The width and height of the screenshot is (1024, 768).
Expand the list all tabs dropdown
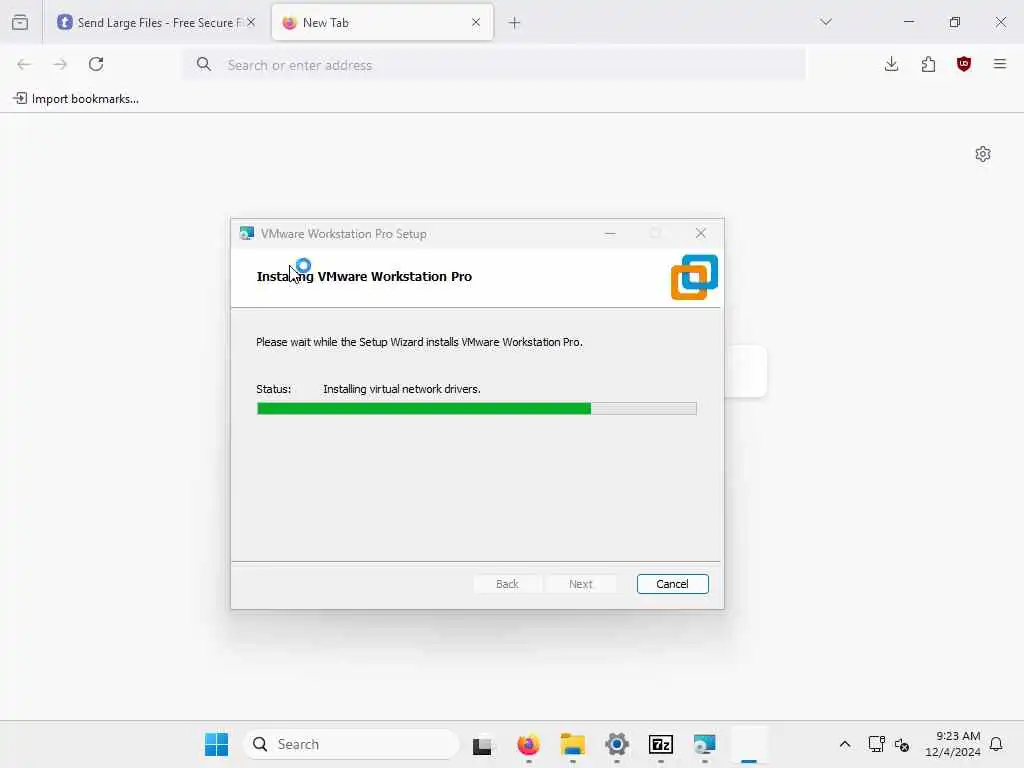pyautogui.click(x=825, y=22)
